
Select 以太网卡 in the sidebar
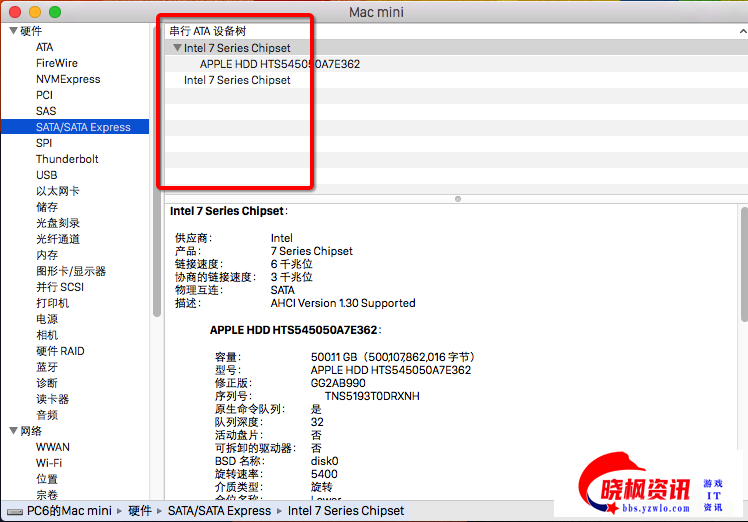click(58, 191)
